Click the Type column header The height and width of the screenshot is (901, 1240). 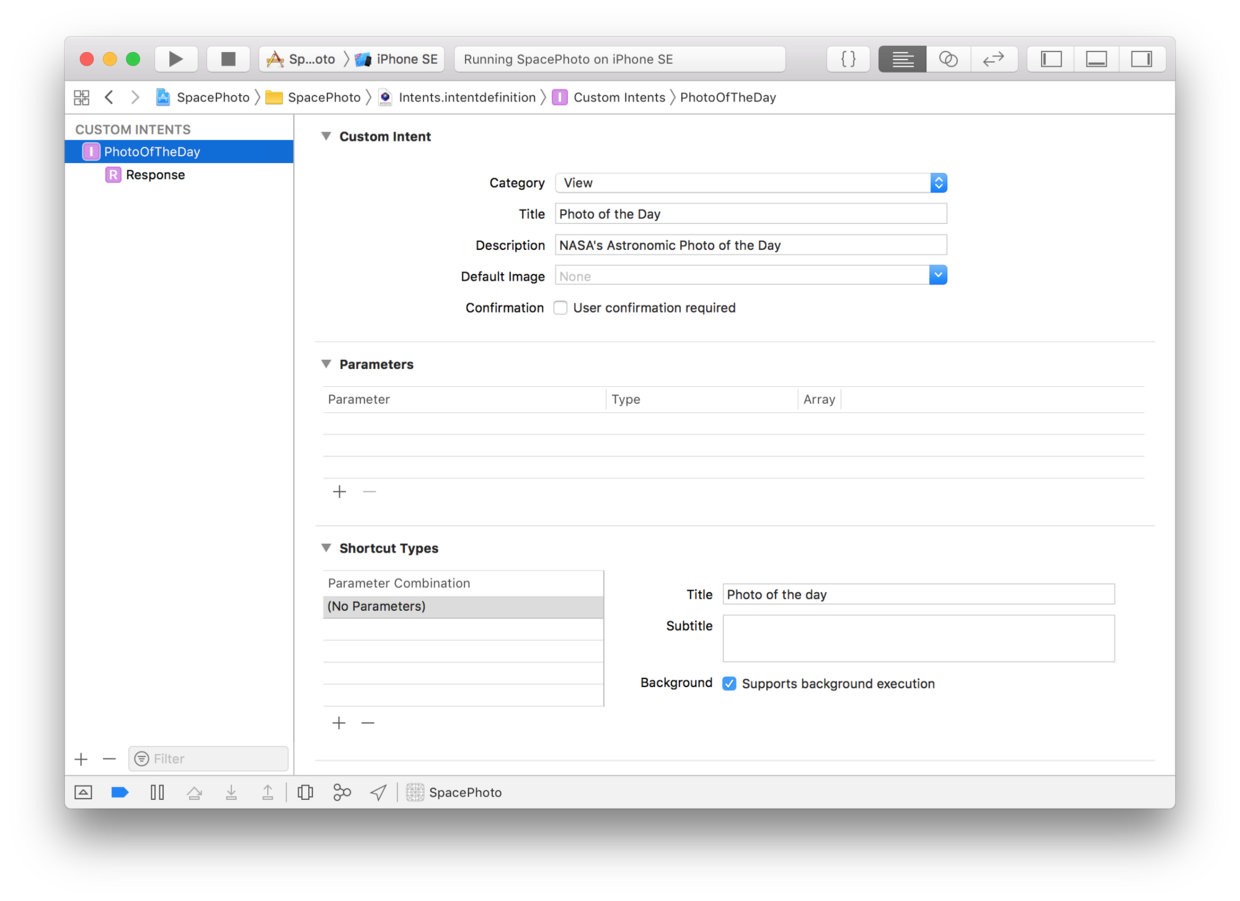click(x=702, y=400)
